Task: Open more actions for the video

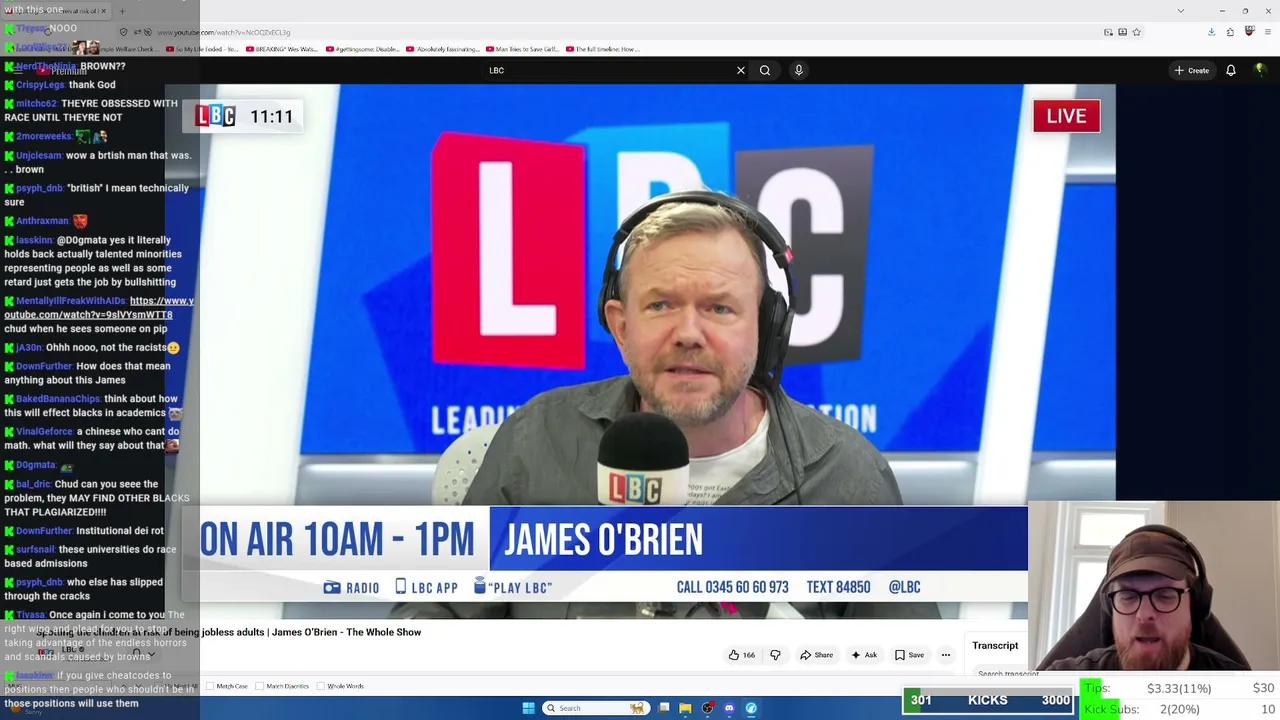Action: pyautogui.click(x=945, y=655)
